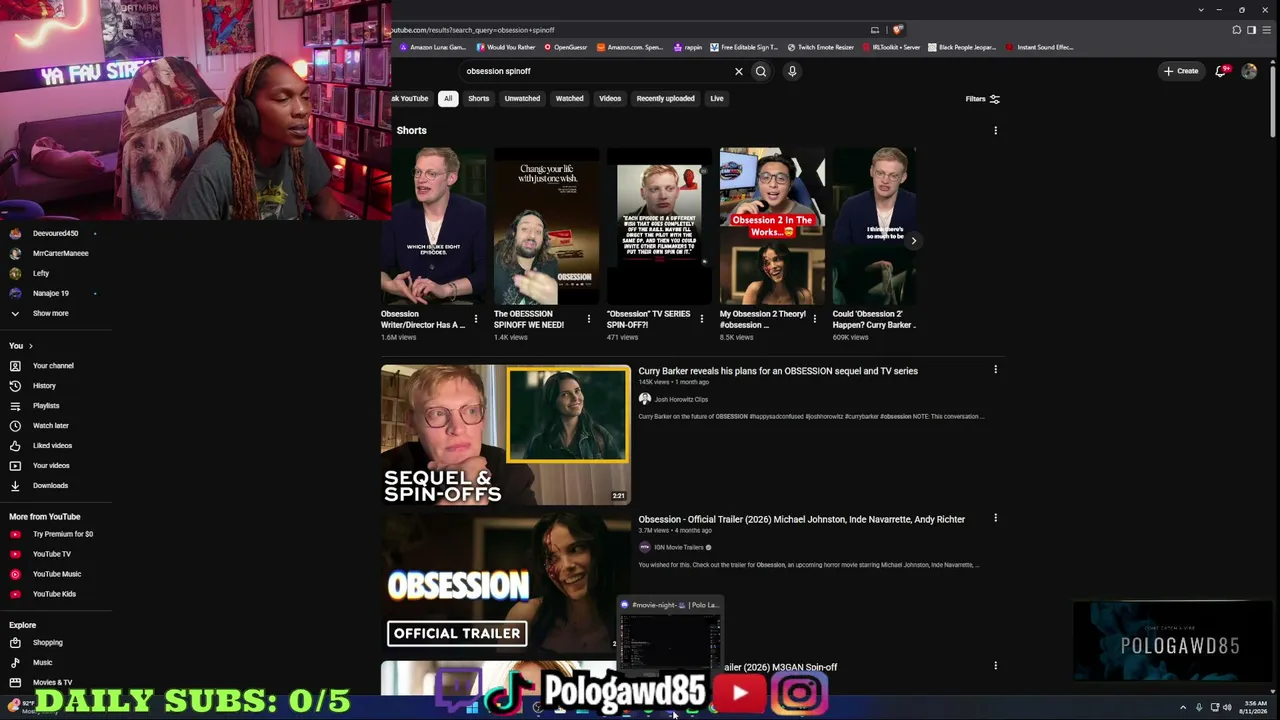Open the IRLToolkit + Server bookmark
The width and height of the screenshot is (1280, 720).
click(891, 47)
